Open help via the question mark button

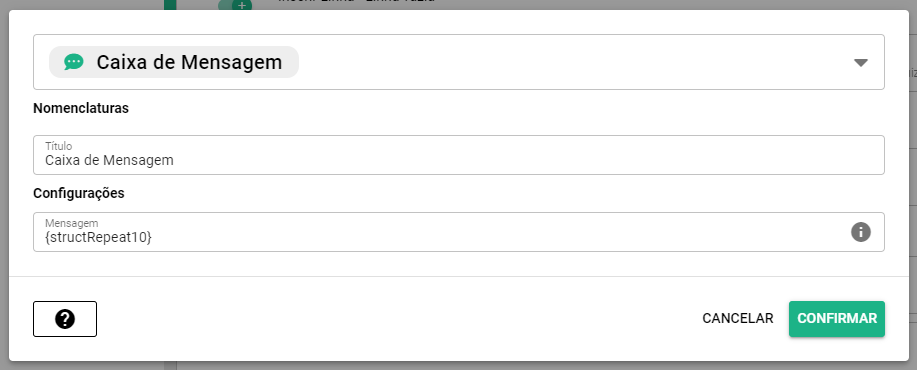tap(65, 319)
